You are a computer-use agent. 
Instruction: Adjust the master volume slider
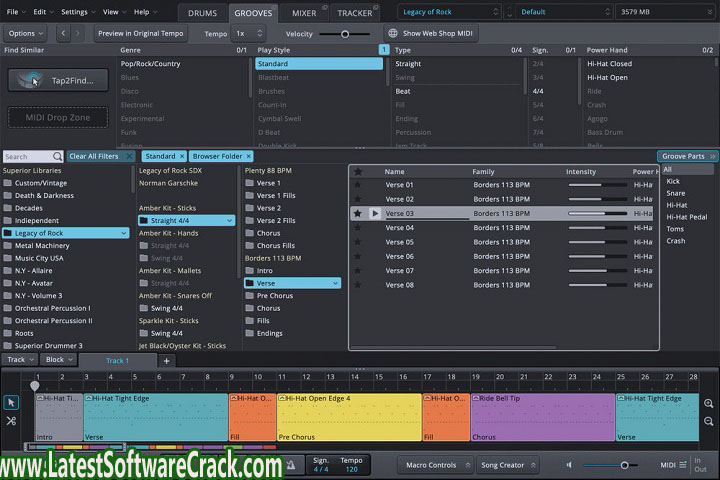[611, 465]
